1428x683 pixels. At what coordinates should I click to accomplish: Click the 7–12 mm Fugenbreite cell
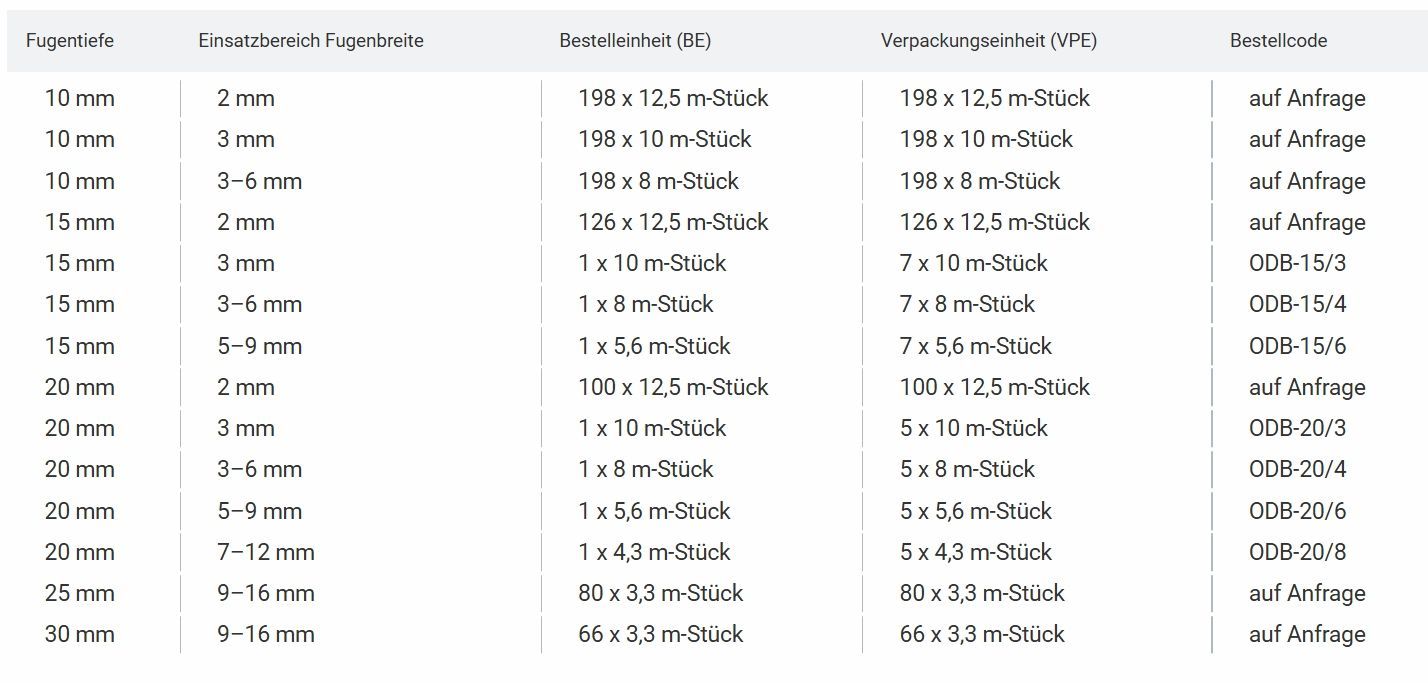[266, 552]
